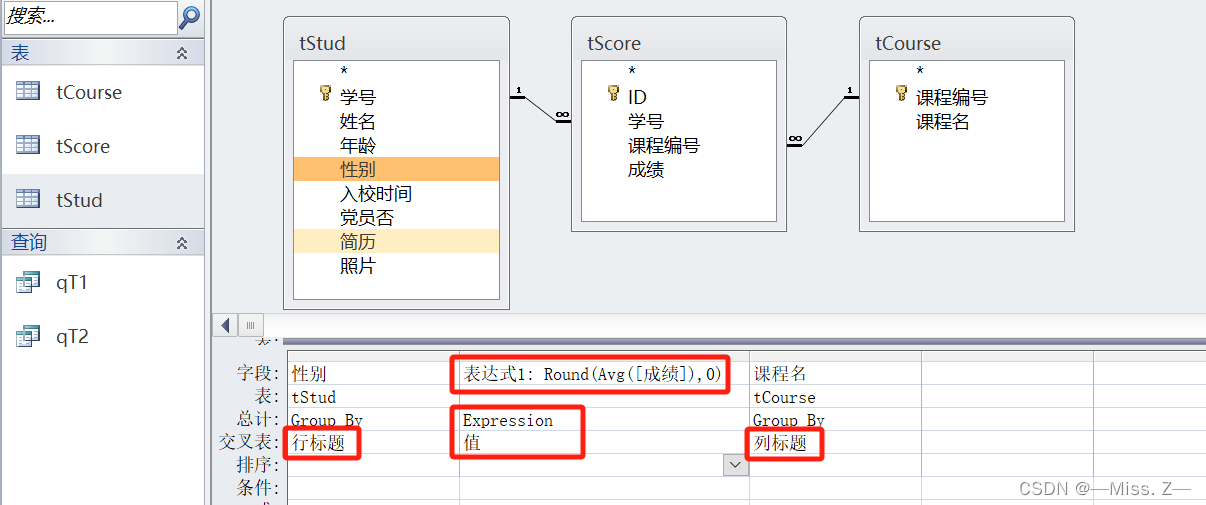The image size is (1206, 505).
Task: Select 照片 field in tStud list
Action: pos(396,266)
